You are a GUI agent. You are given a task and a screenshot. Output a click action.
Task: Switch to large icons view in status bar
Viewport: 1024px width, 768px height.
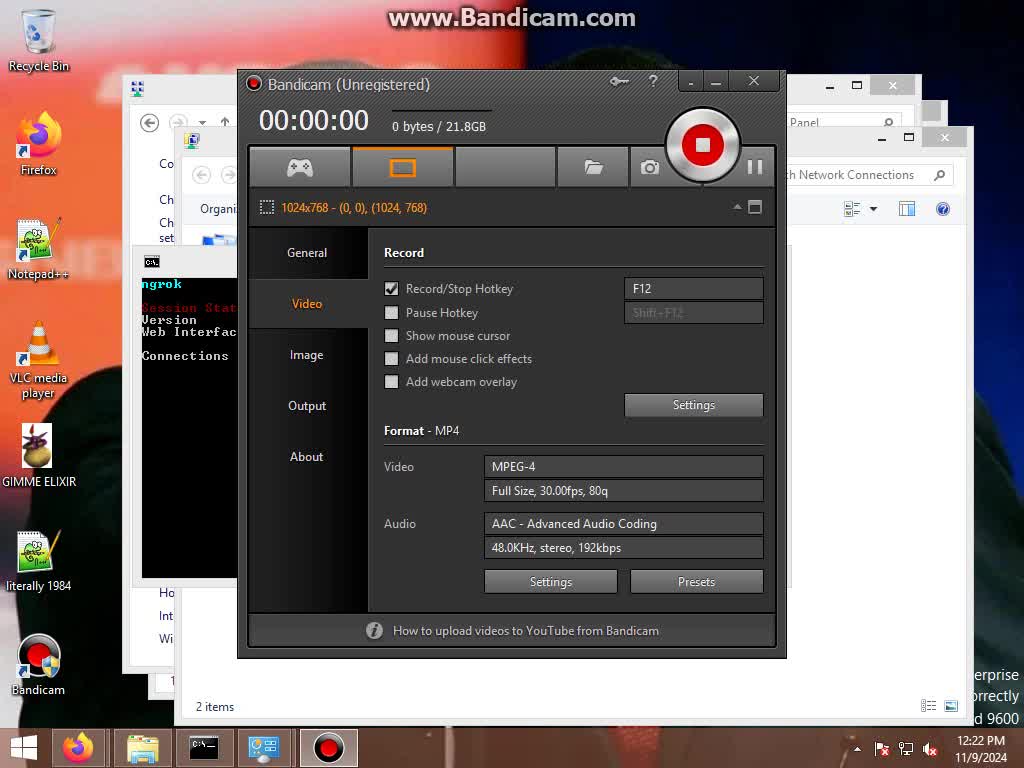pos(951,705)
